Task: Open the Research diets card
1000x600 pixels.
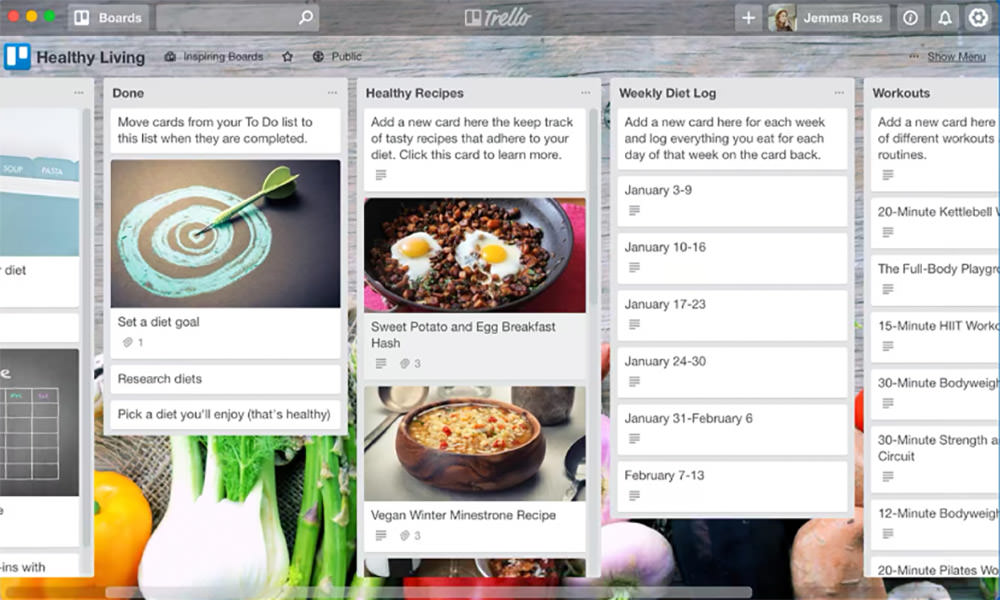Action: pos(225,379)
